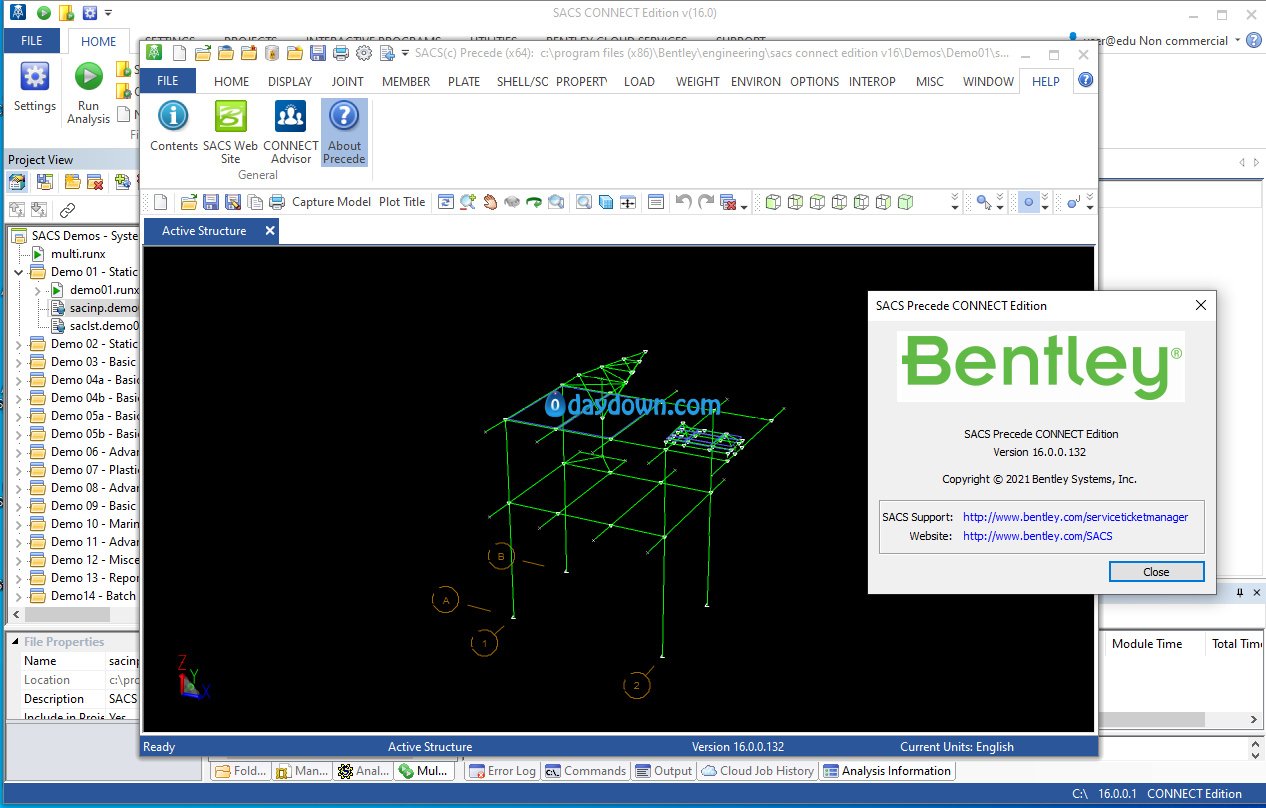Image resolution: width=1266 pixels, height=808 pixels.
Task: Open the user account dropdown arrow
Action: 1238,41
